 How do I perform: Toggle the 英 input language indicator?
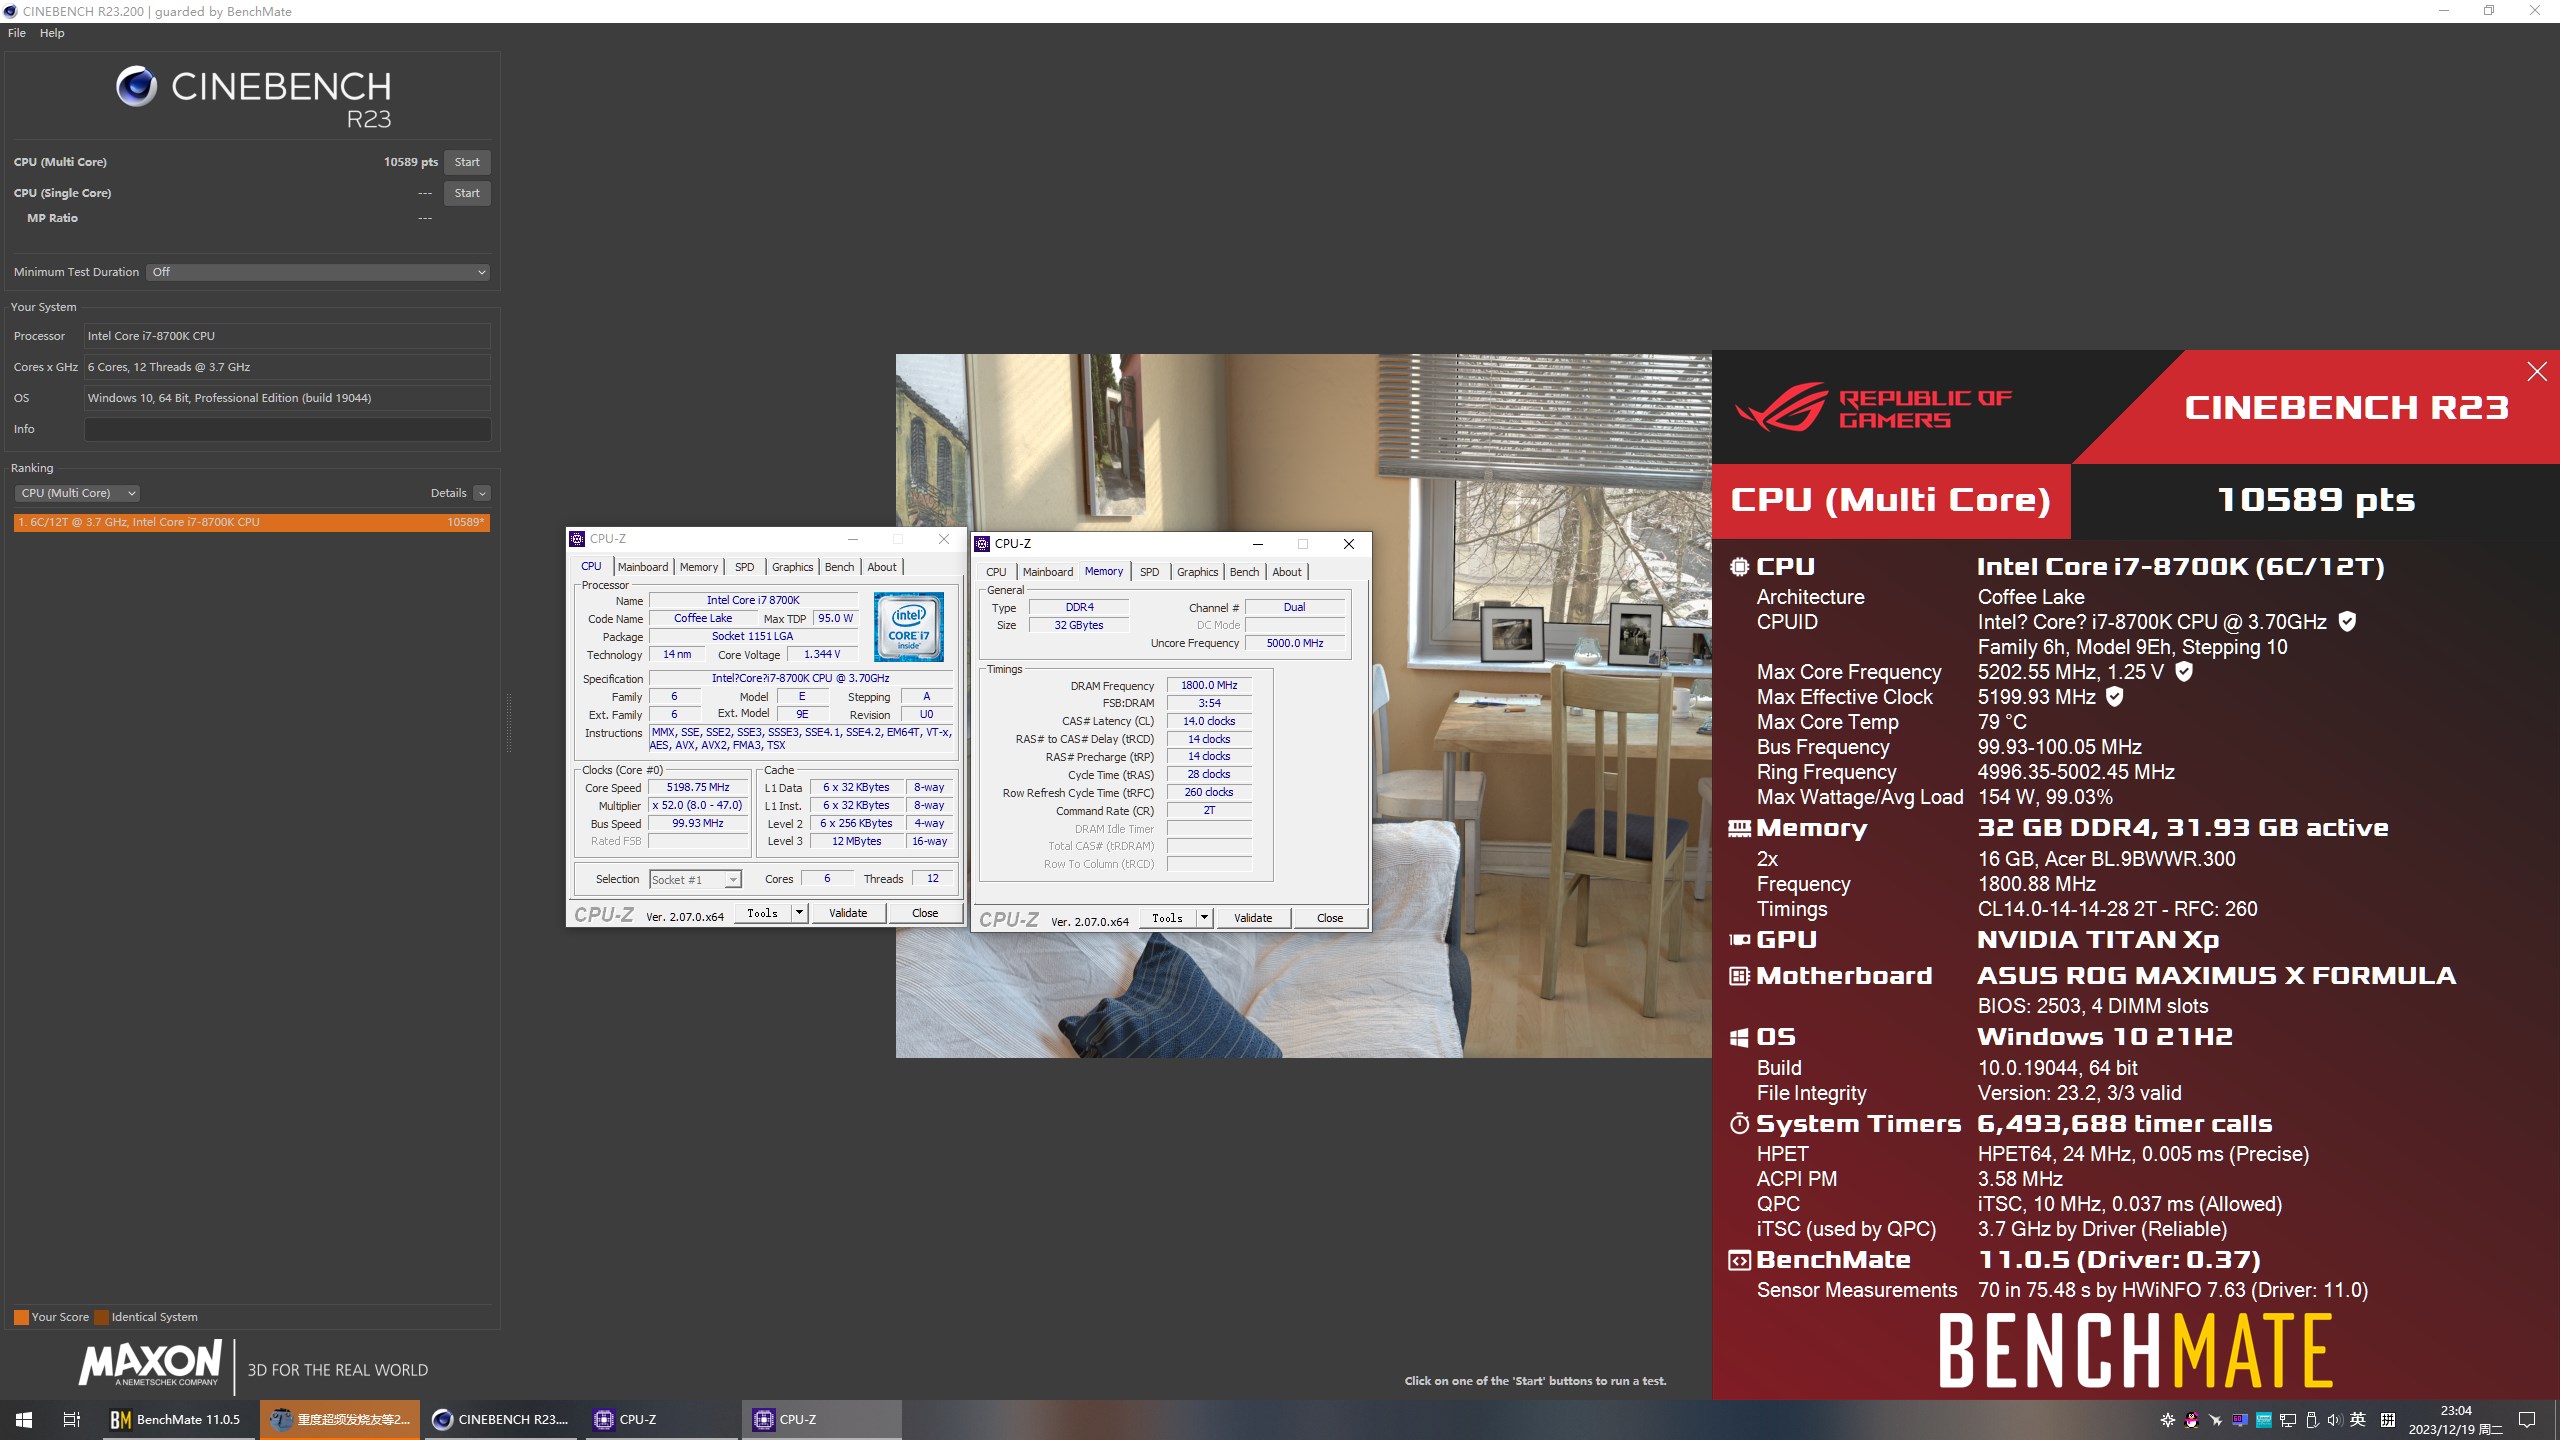[x=2358, y=1420]
